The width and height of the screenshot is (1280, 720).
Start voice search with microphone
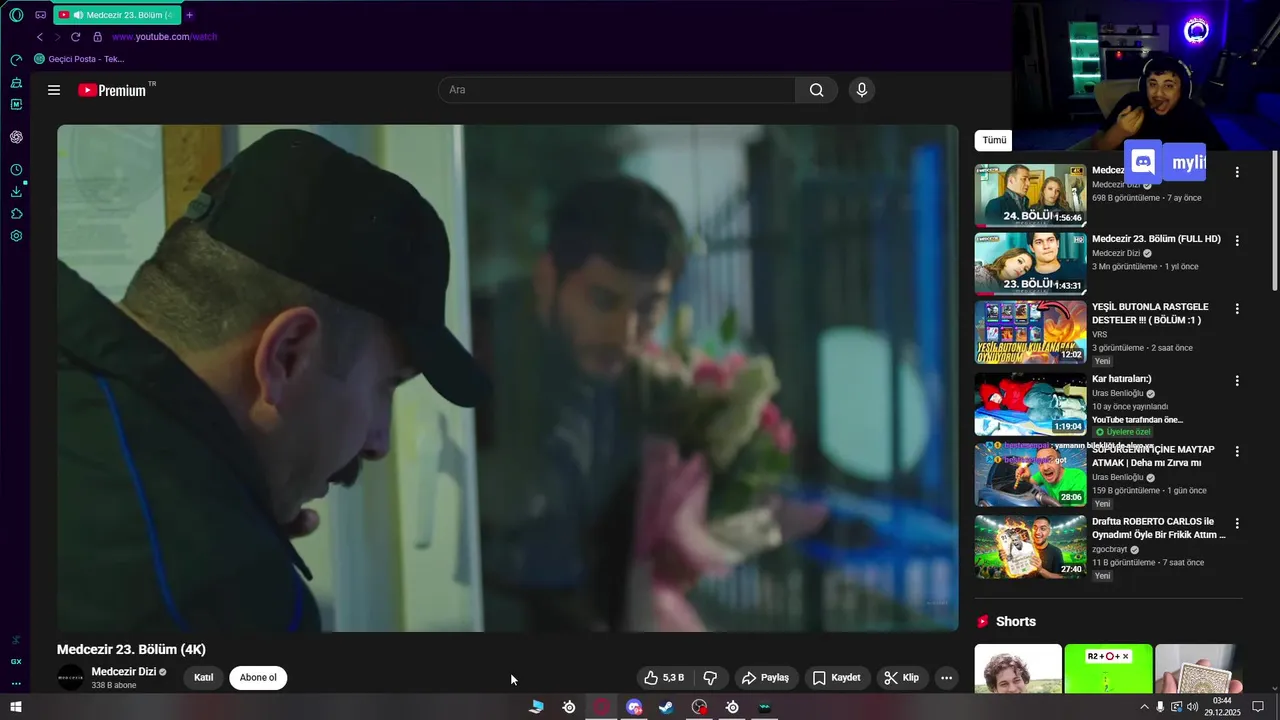862,90
